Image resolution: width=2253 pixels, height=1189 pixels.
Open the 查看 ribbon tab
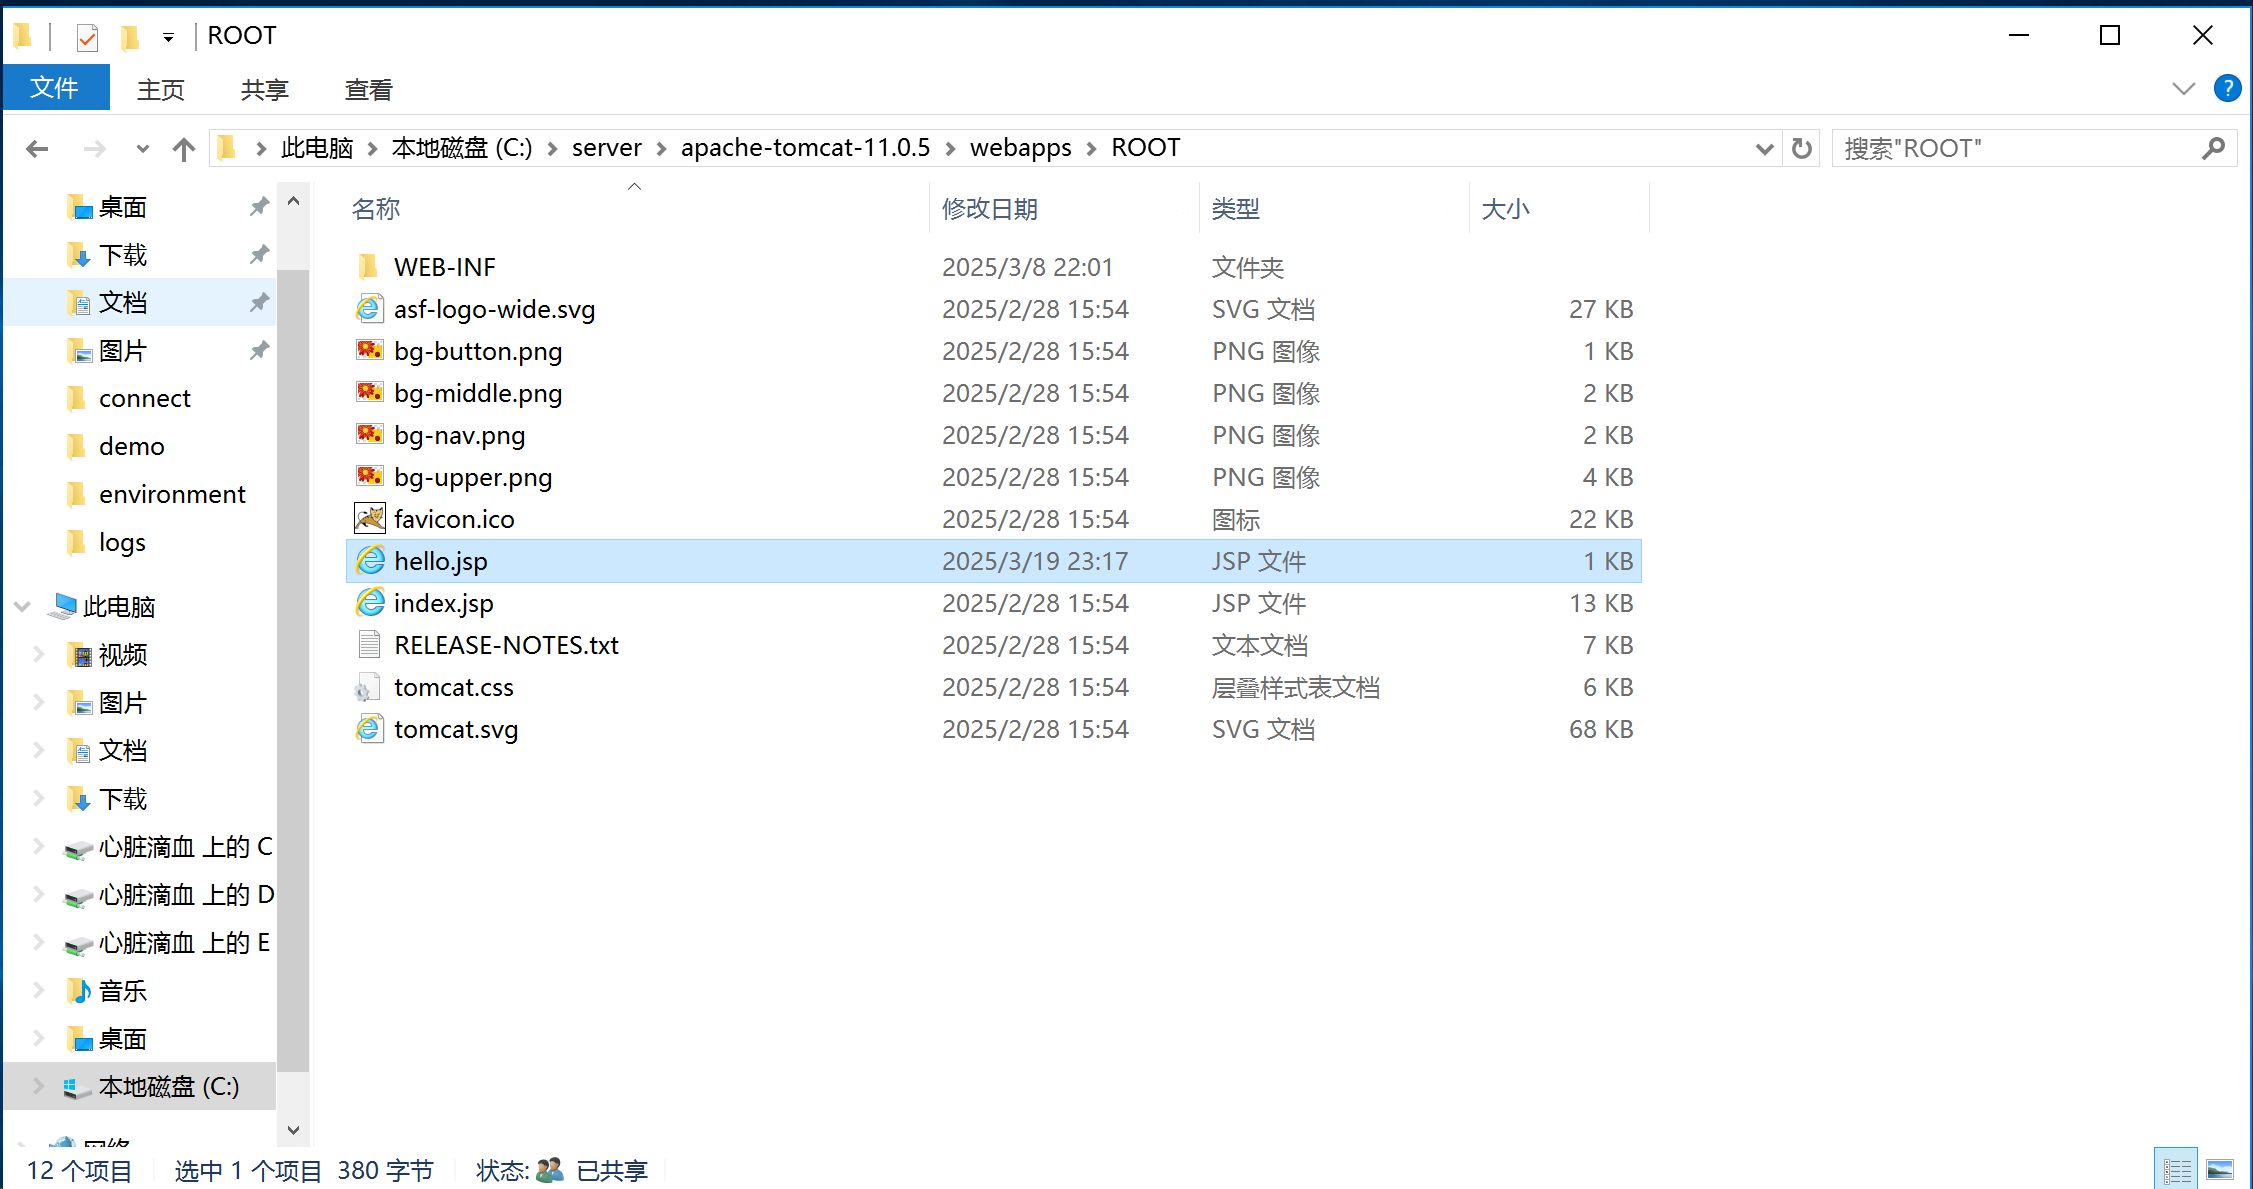point(368,90)
